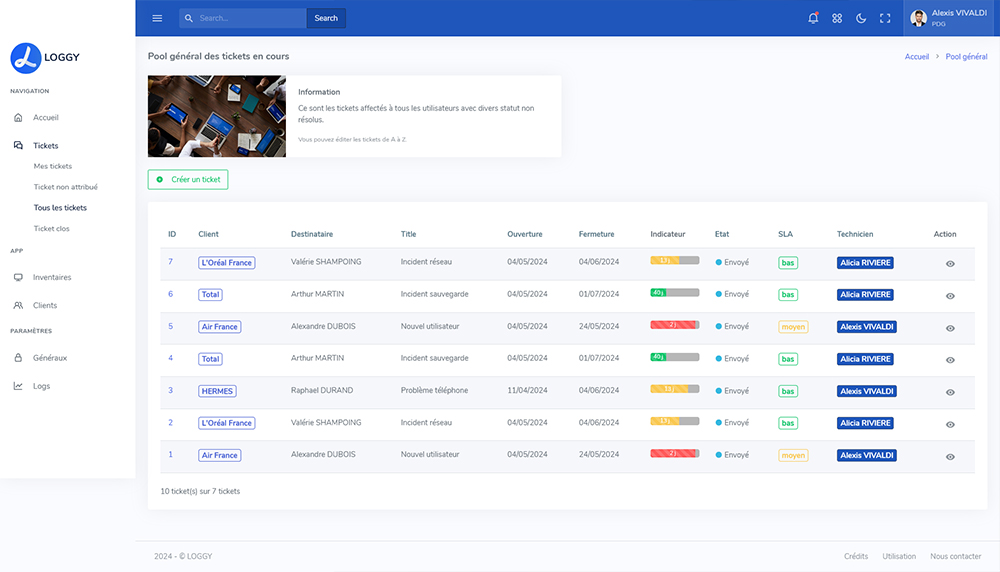This screenshot has height=572, width=1000.
Task: Click the plus icon on Créer un ticket
Action: click(159, 179)
